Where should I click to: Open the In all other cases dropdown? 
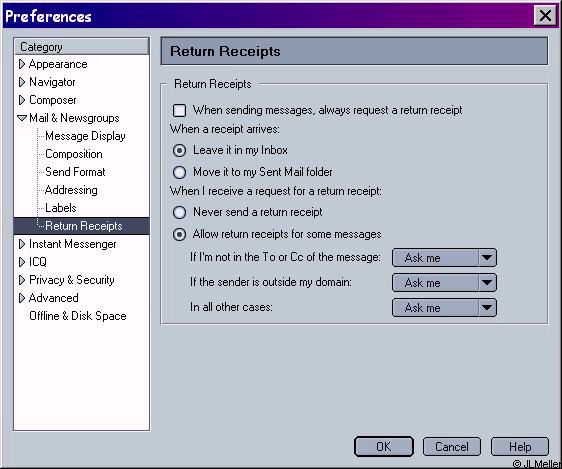click(x=444, y=308)
